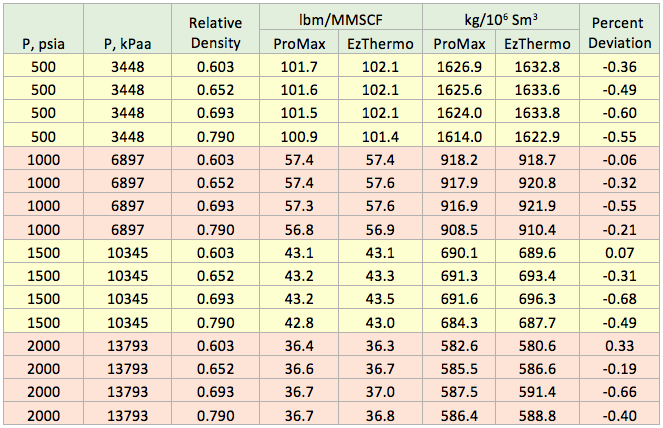Select the cell with value 56.9
The width and height of the screenshot is (663, 428).
click(x=380, y=228)
